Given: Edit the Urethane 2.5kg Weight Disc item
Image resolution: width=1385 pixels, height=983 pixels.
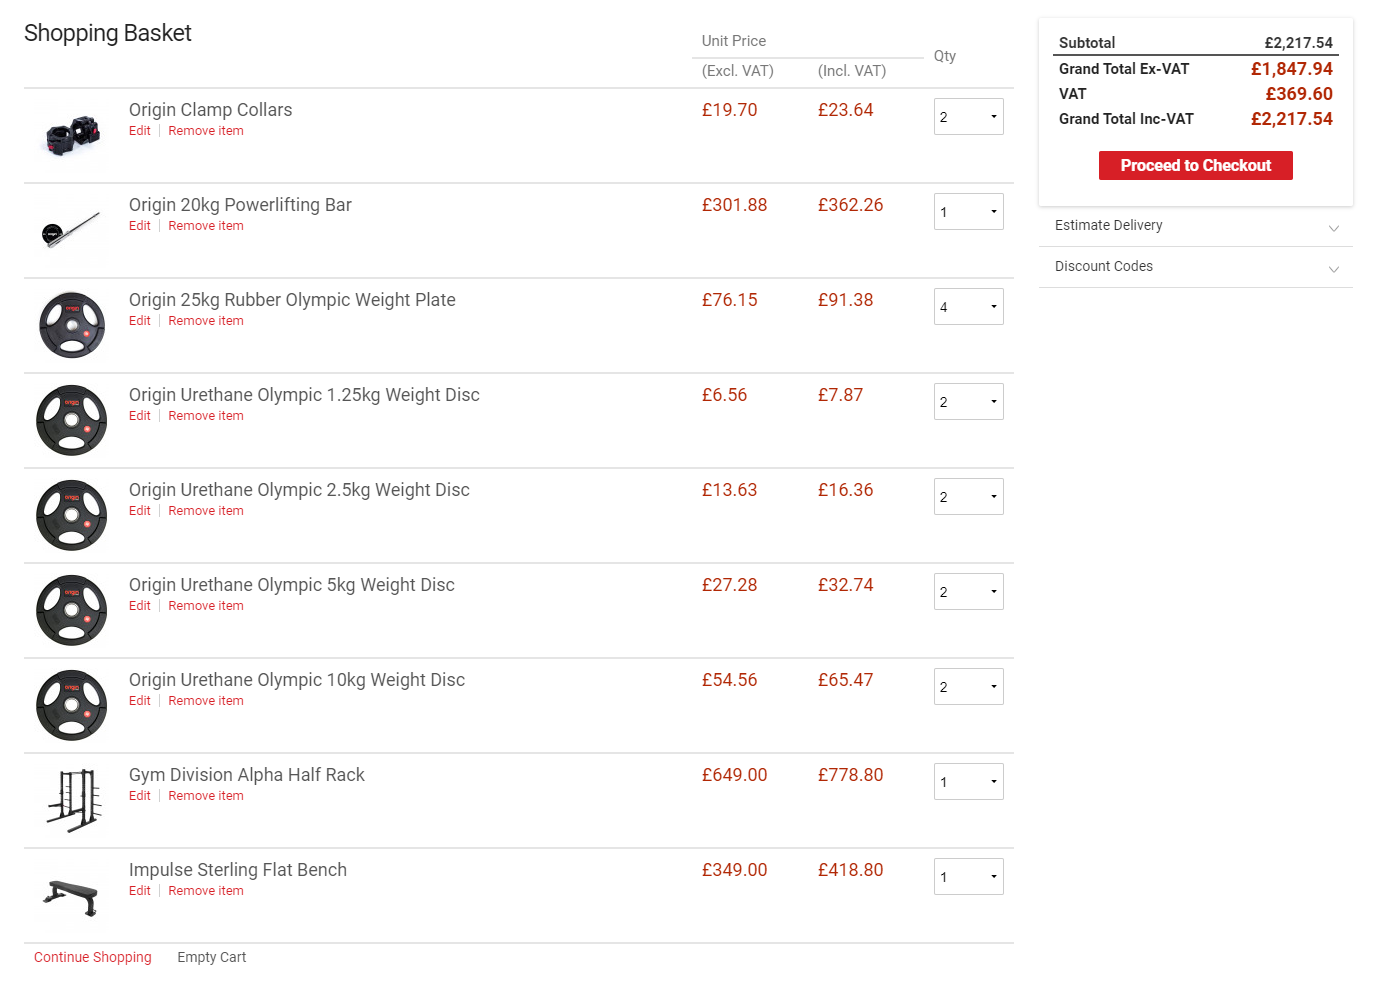Looking at the screenshot, I should [x=140, y=511].
